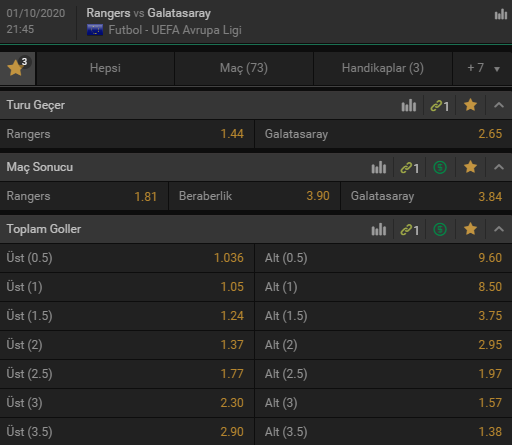Switch to the Handikaplar (3) tab
Screen dimensions: 512x445
click(x=383, y=68)
